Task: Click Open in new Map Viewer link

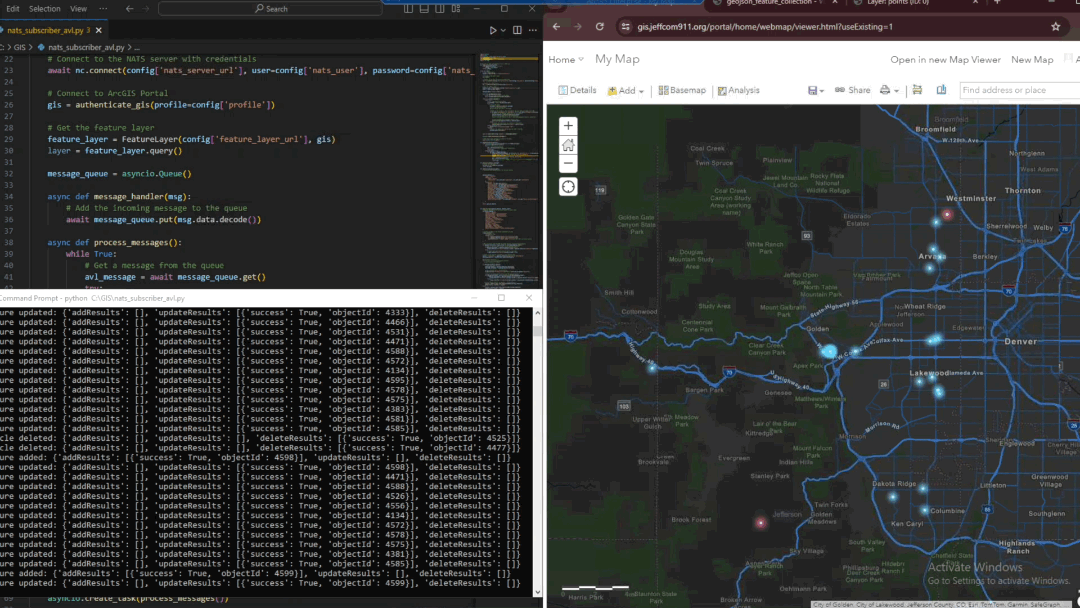Action: click(x=945, y=60)
